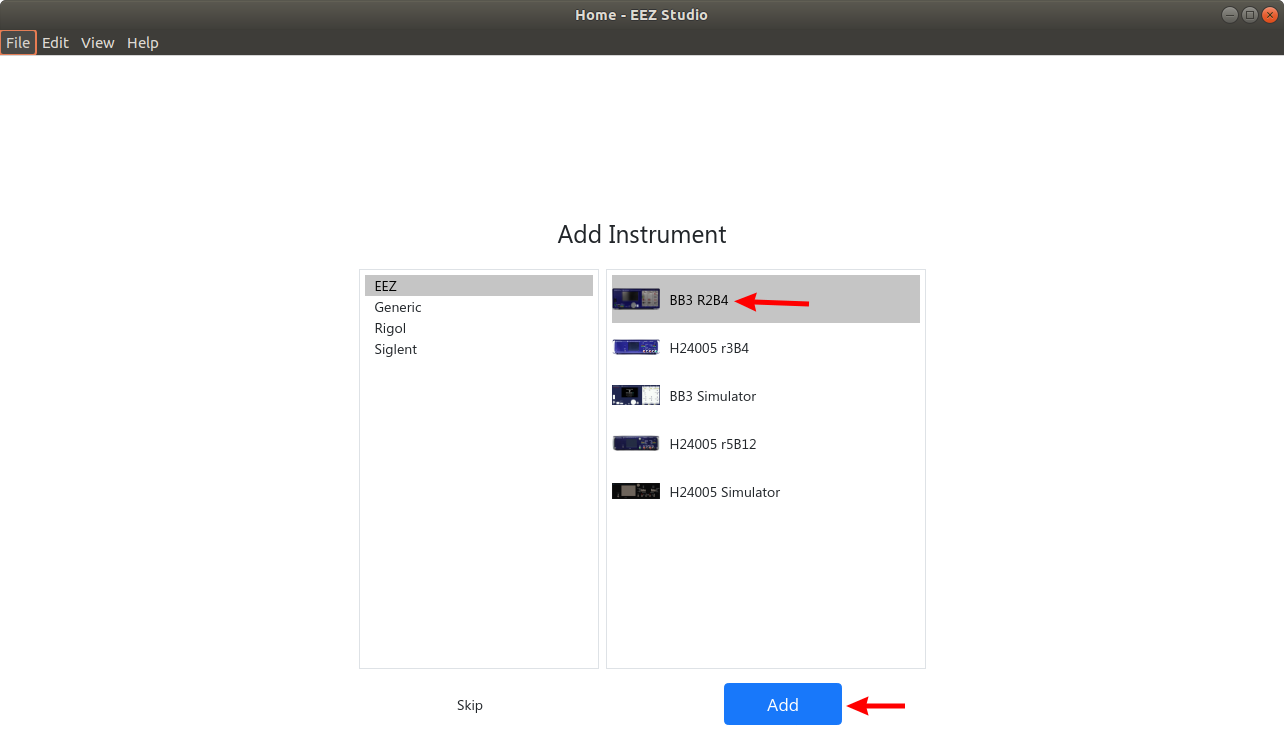Select the H24005 Simulator label
The image size is (1284, 747).
pos(725,492)
